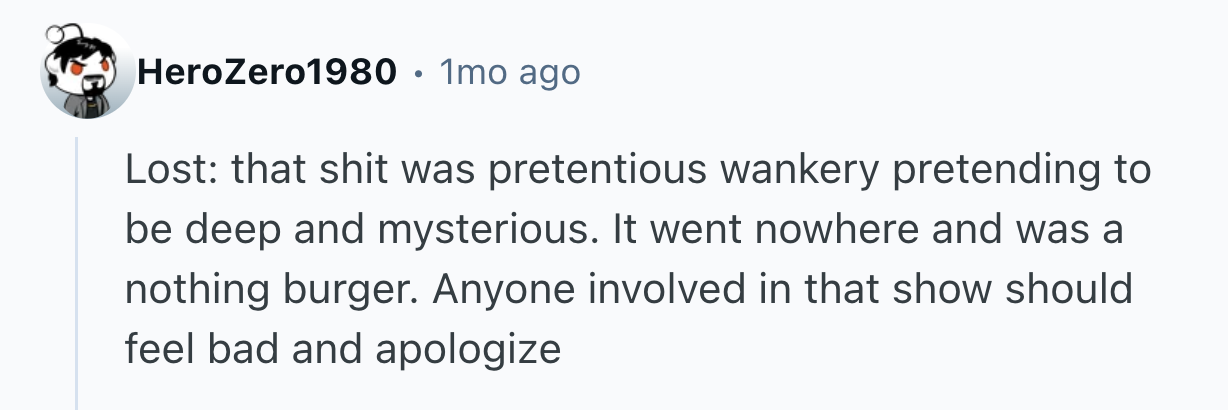Viewport: 1228px width, 410px height.
Task: Click the word "Anyone" in the comment
Action: tap(492, 291)
